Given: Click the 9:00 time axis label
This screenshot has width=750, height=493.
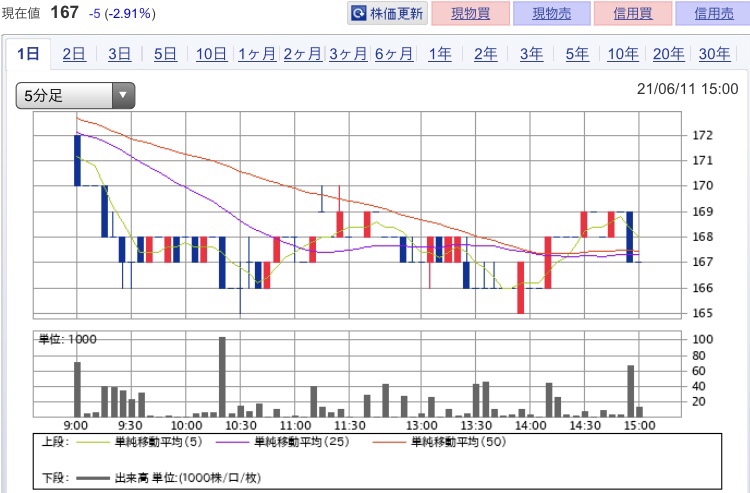Looking at the screenshot, I should pyautogui.click(x=76, y=425).
